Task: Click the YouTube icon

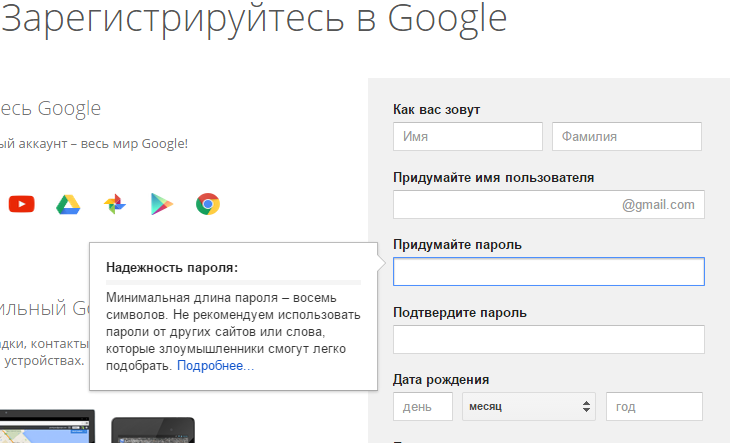Action: click(21, 204)
